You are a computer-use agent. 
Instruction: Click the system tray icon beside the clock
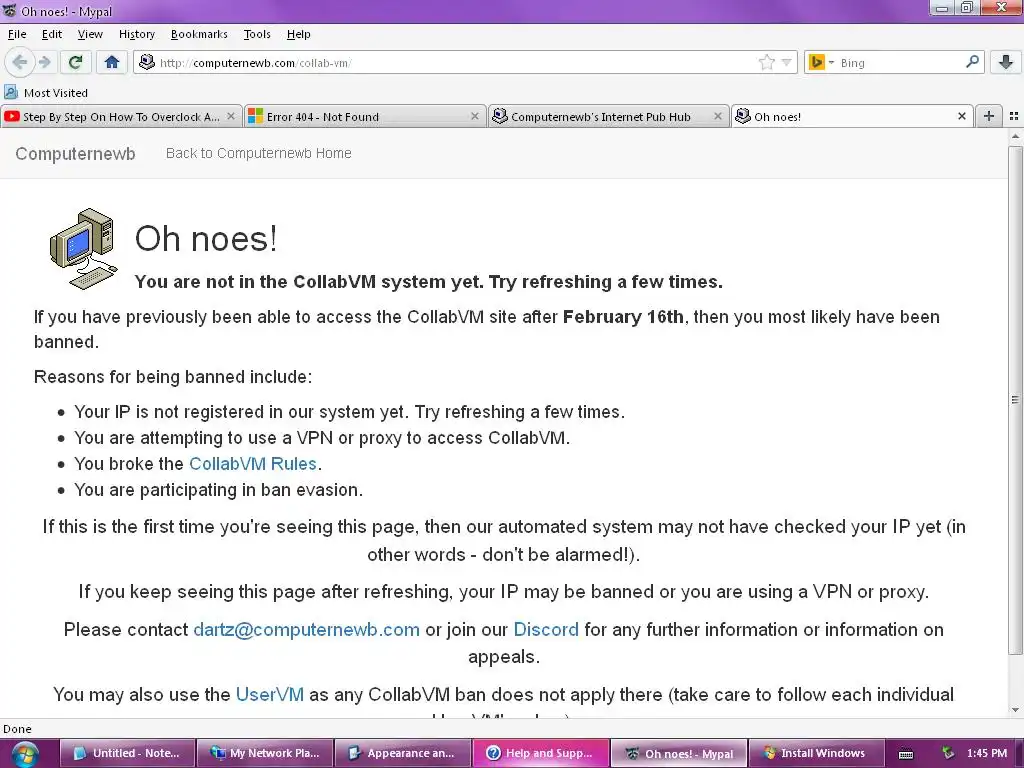coord(948,753)
